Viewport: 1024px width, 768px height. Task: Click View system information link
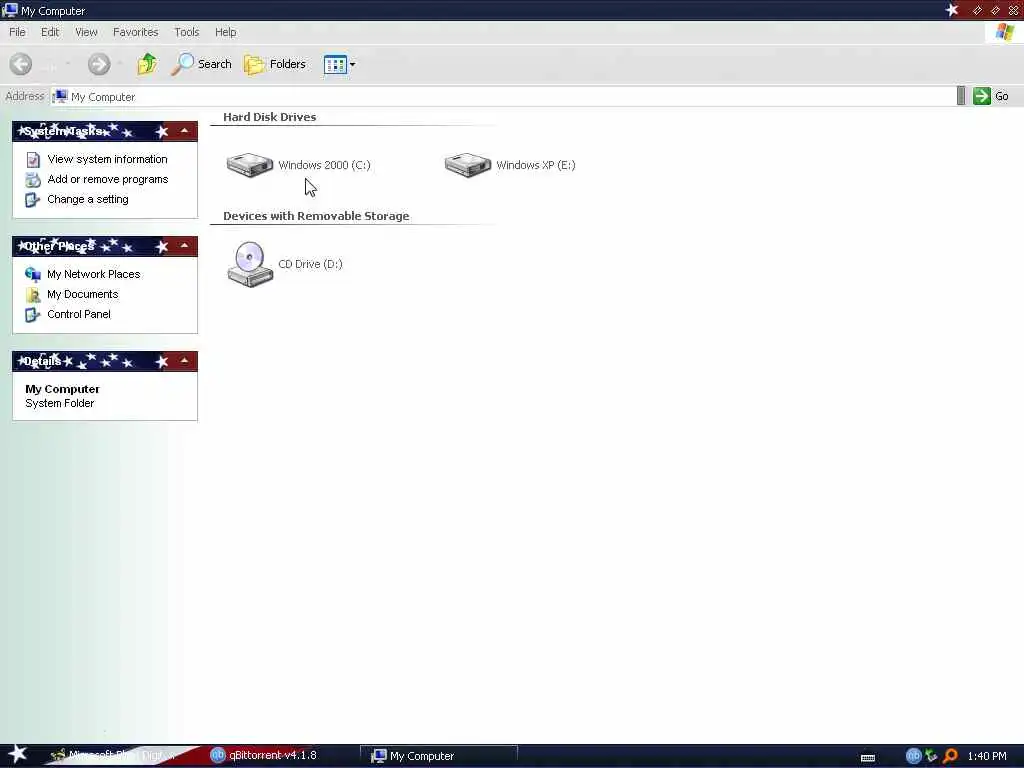point(107,159)
